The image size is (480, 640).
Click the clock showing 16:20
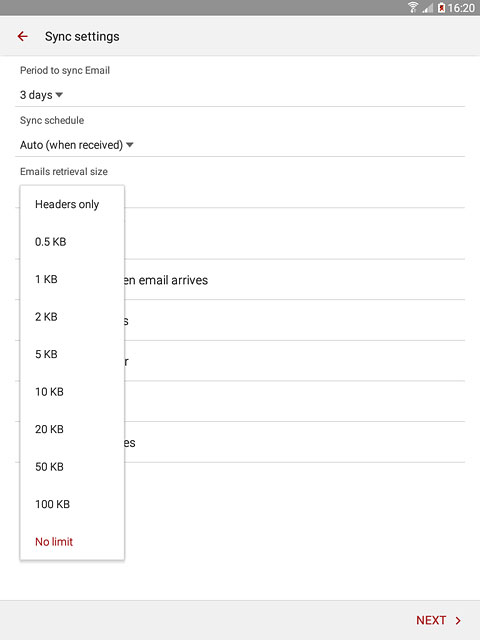[x=461, y=8]
